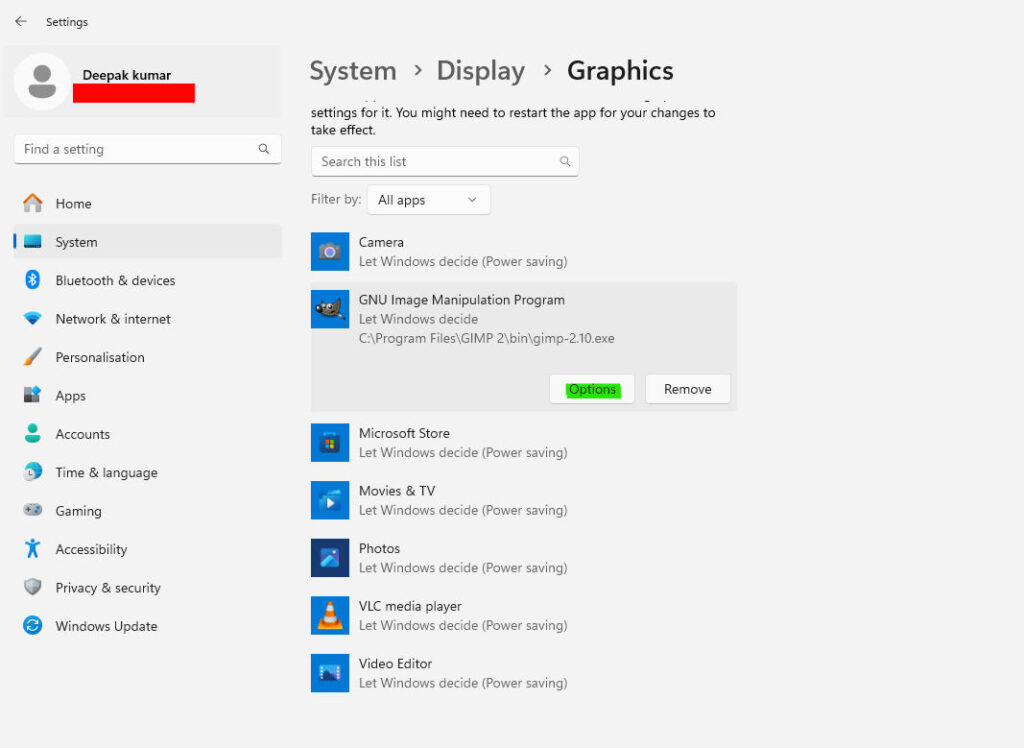
Task: Remove GNU Image Manipulation Program from list
Action: [x=687, y=389]
